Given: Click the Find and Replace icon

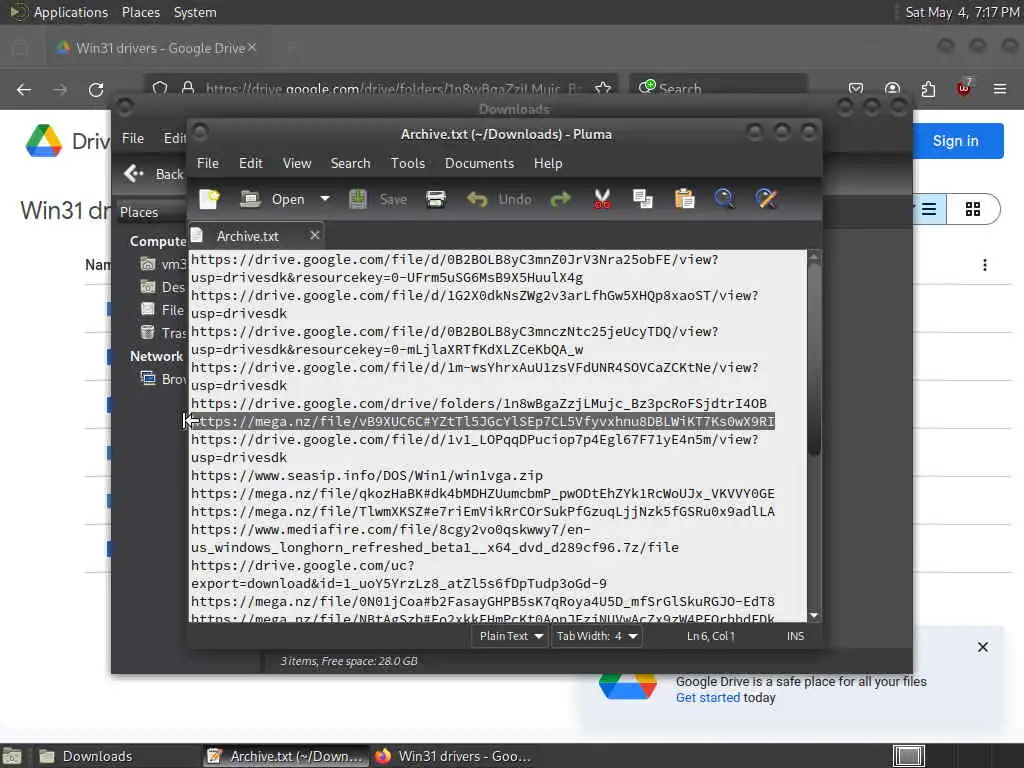Looking at the screenshot, I should click(766, 199).
